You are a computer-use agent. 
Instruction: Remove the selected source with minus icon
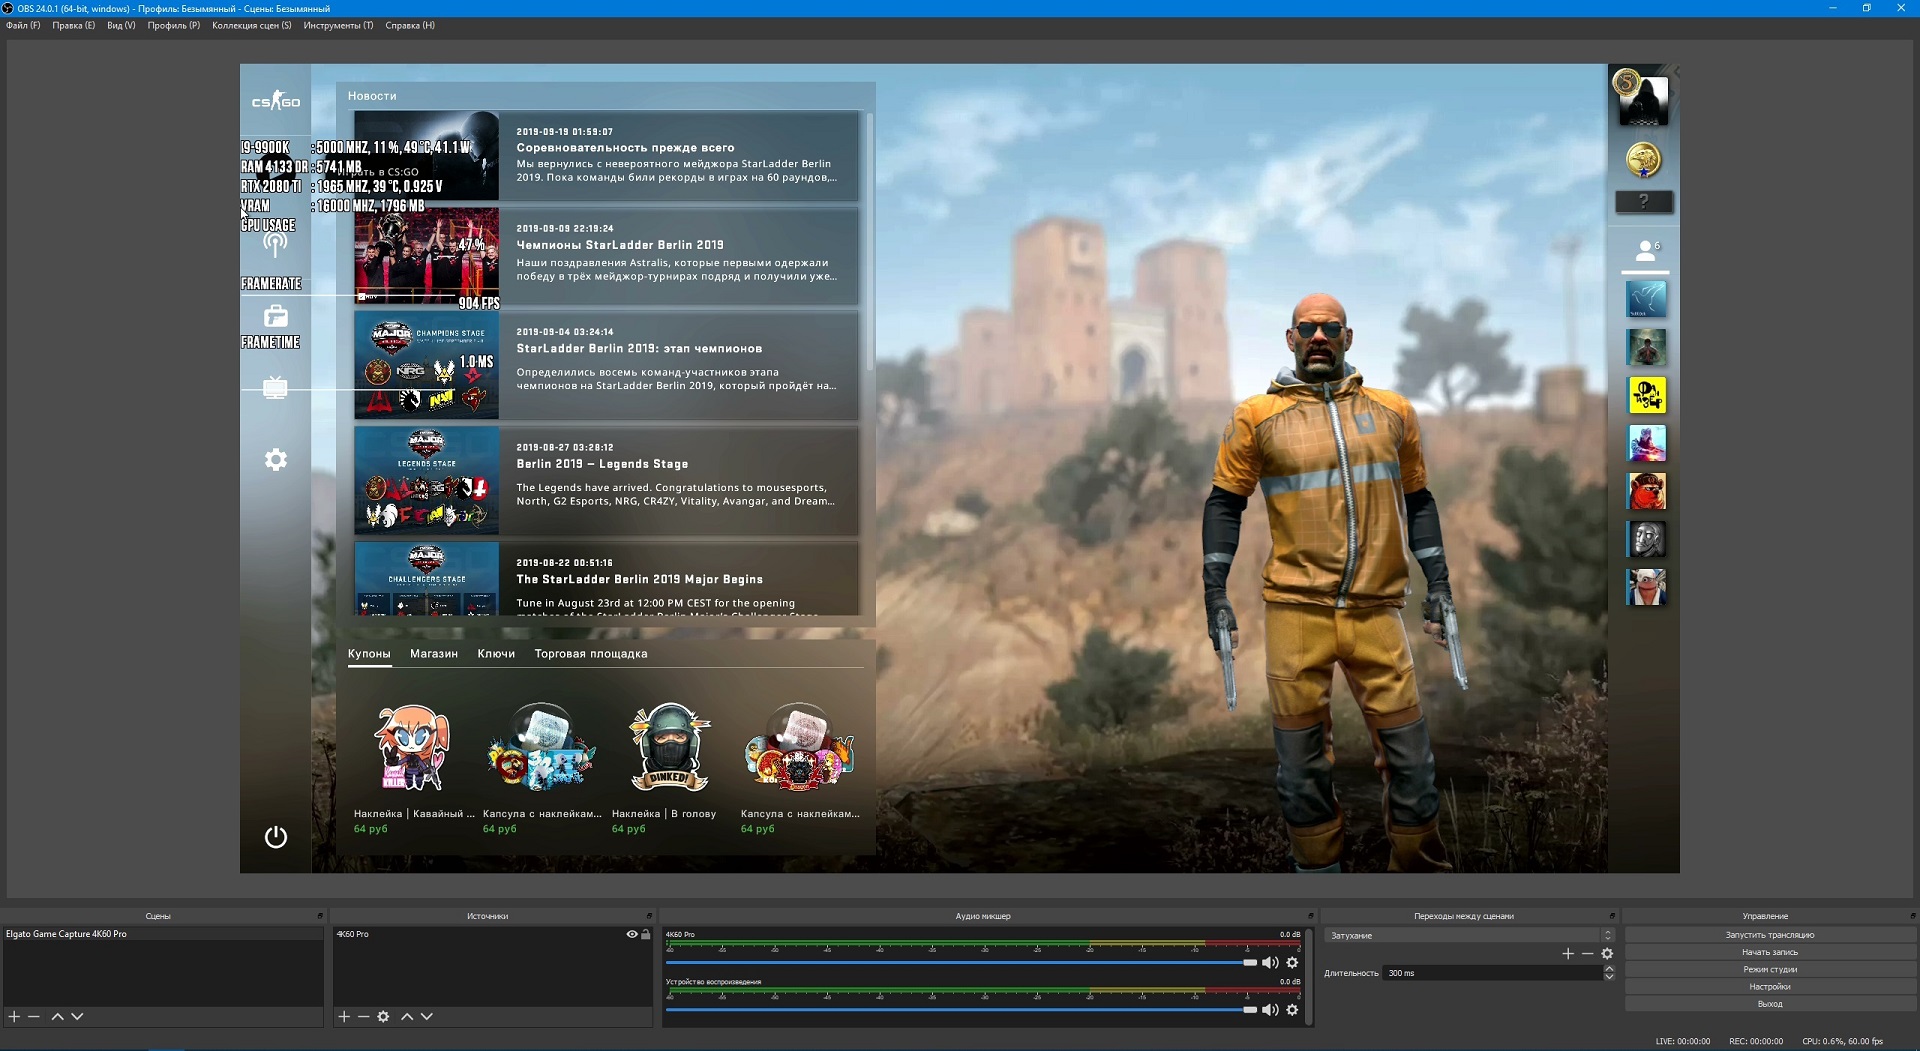tap(364, 1016)
